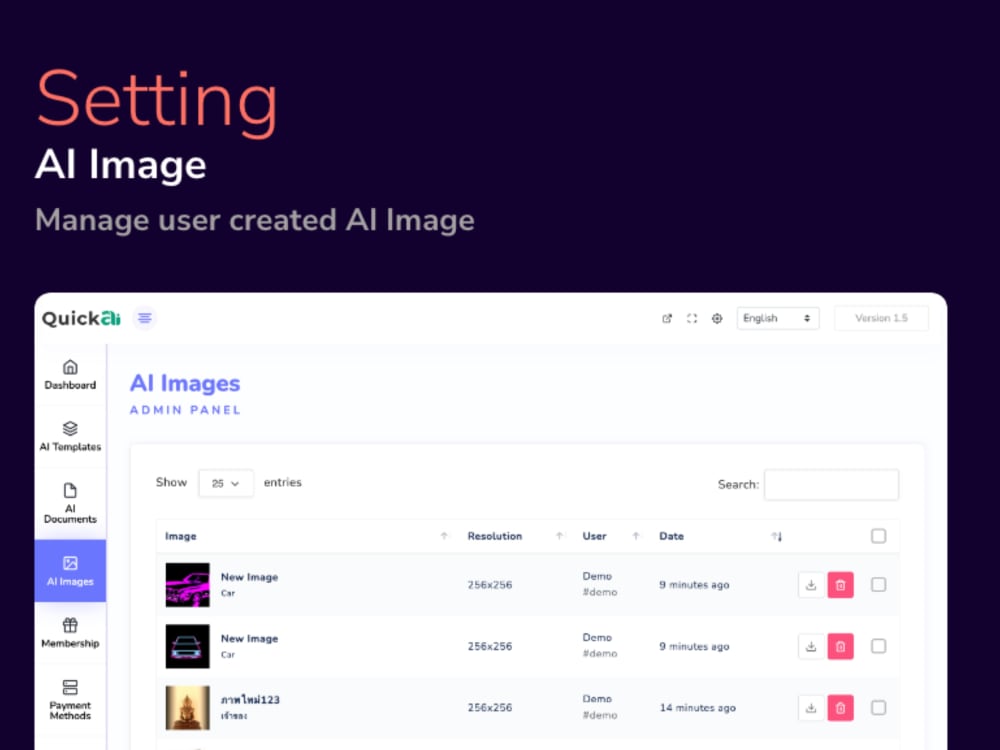Open the external link icon near the header
Viewport: 1000px width, 750px height.
[x=668, y=317]
